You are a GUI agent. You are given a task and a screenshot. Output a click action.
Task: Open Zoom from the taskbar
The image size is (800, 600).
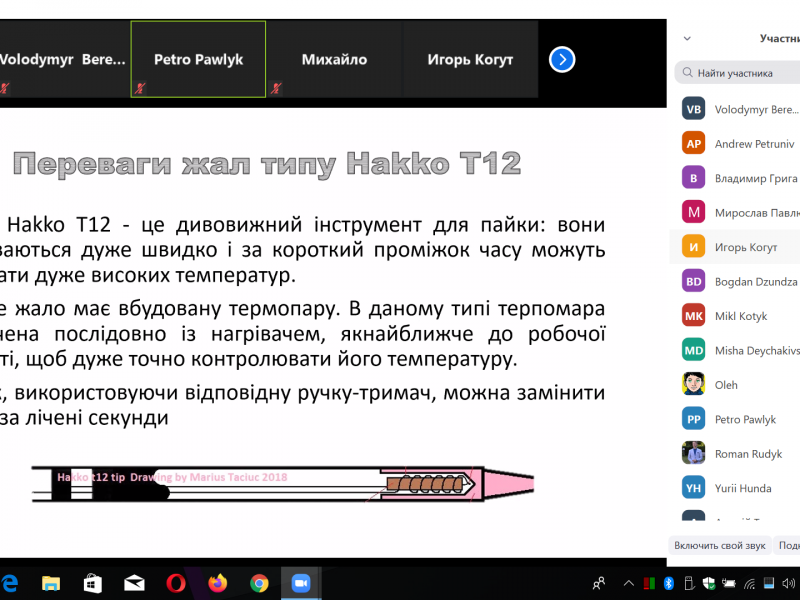click(x=299, y=583)
